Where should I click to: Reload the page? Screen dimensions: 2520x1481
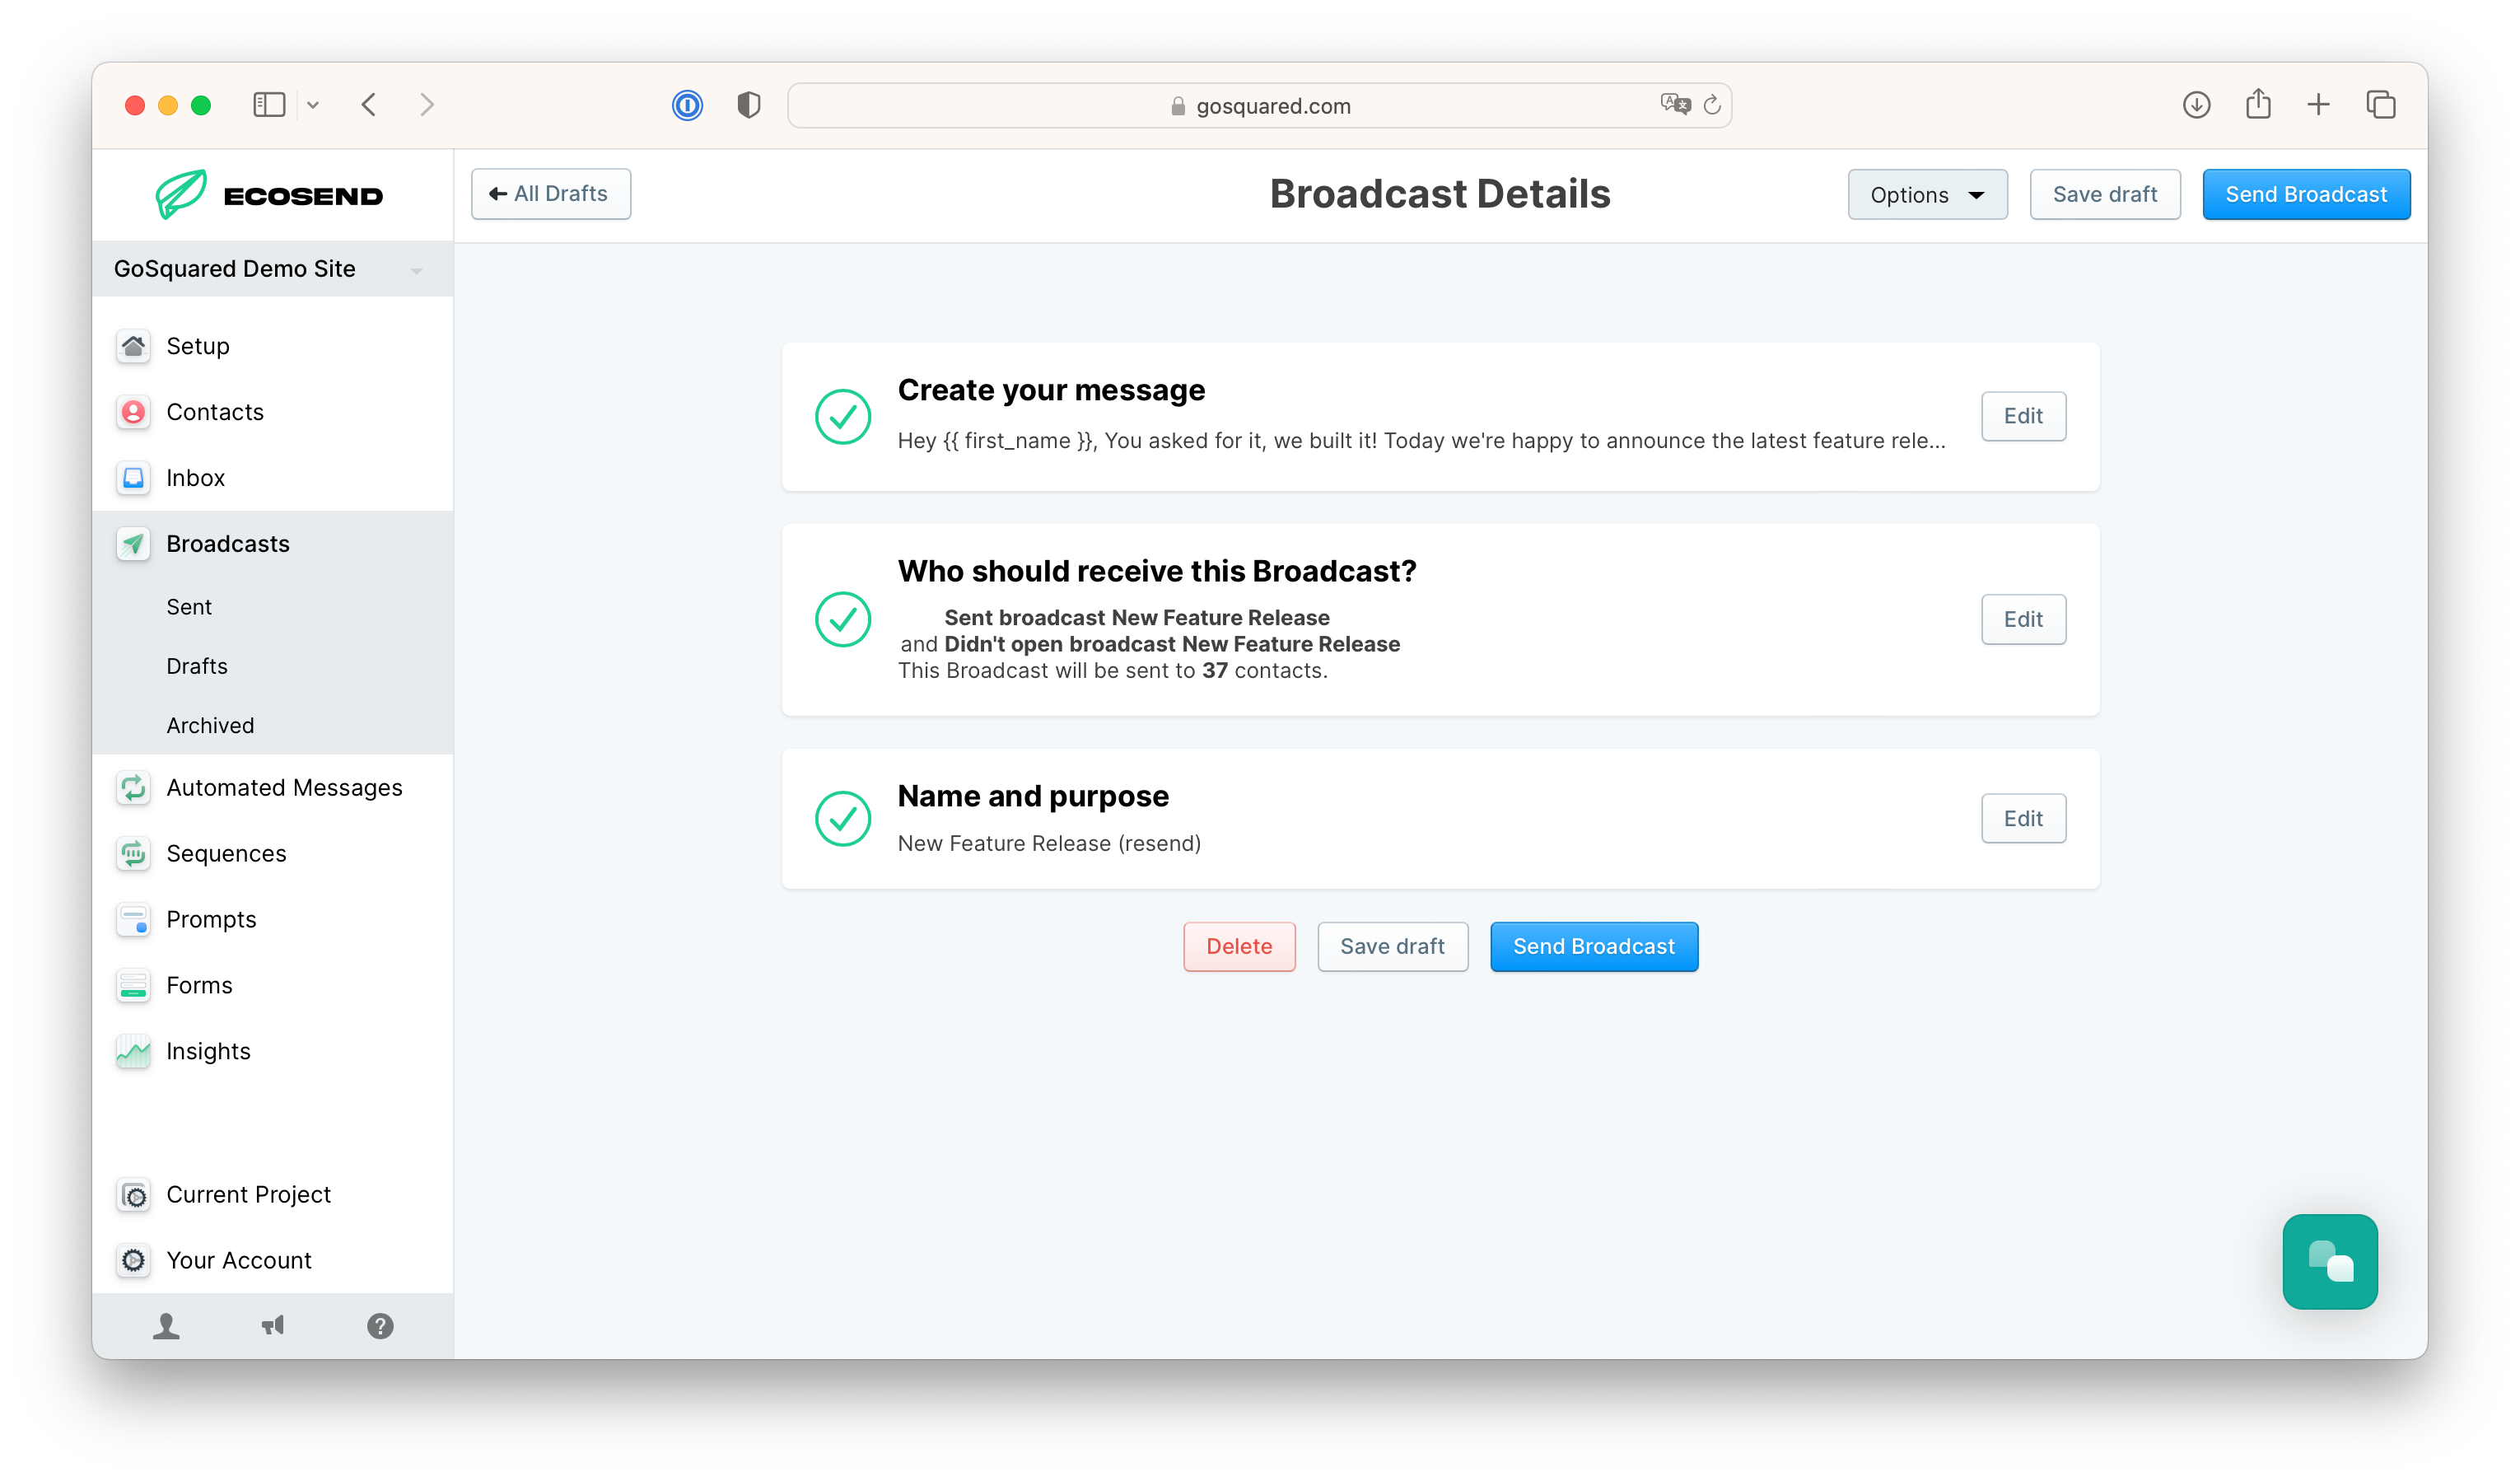coord(1712,105)
